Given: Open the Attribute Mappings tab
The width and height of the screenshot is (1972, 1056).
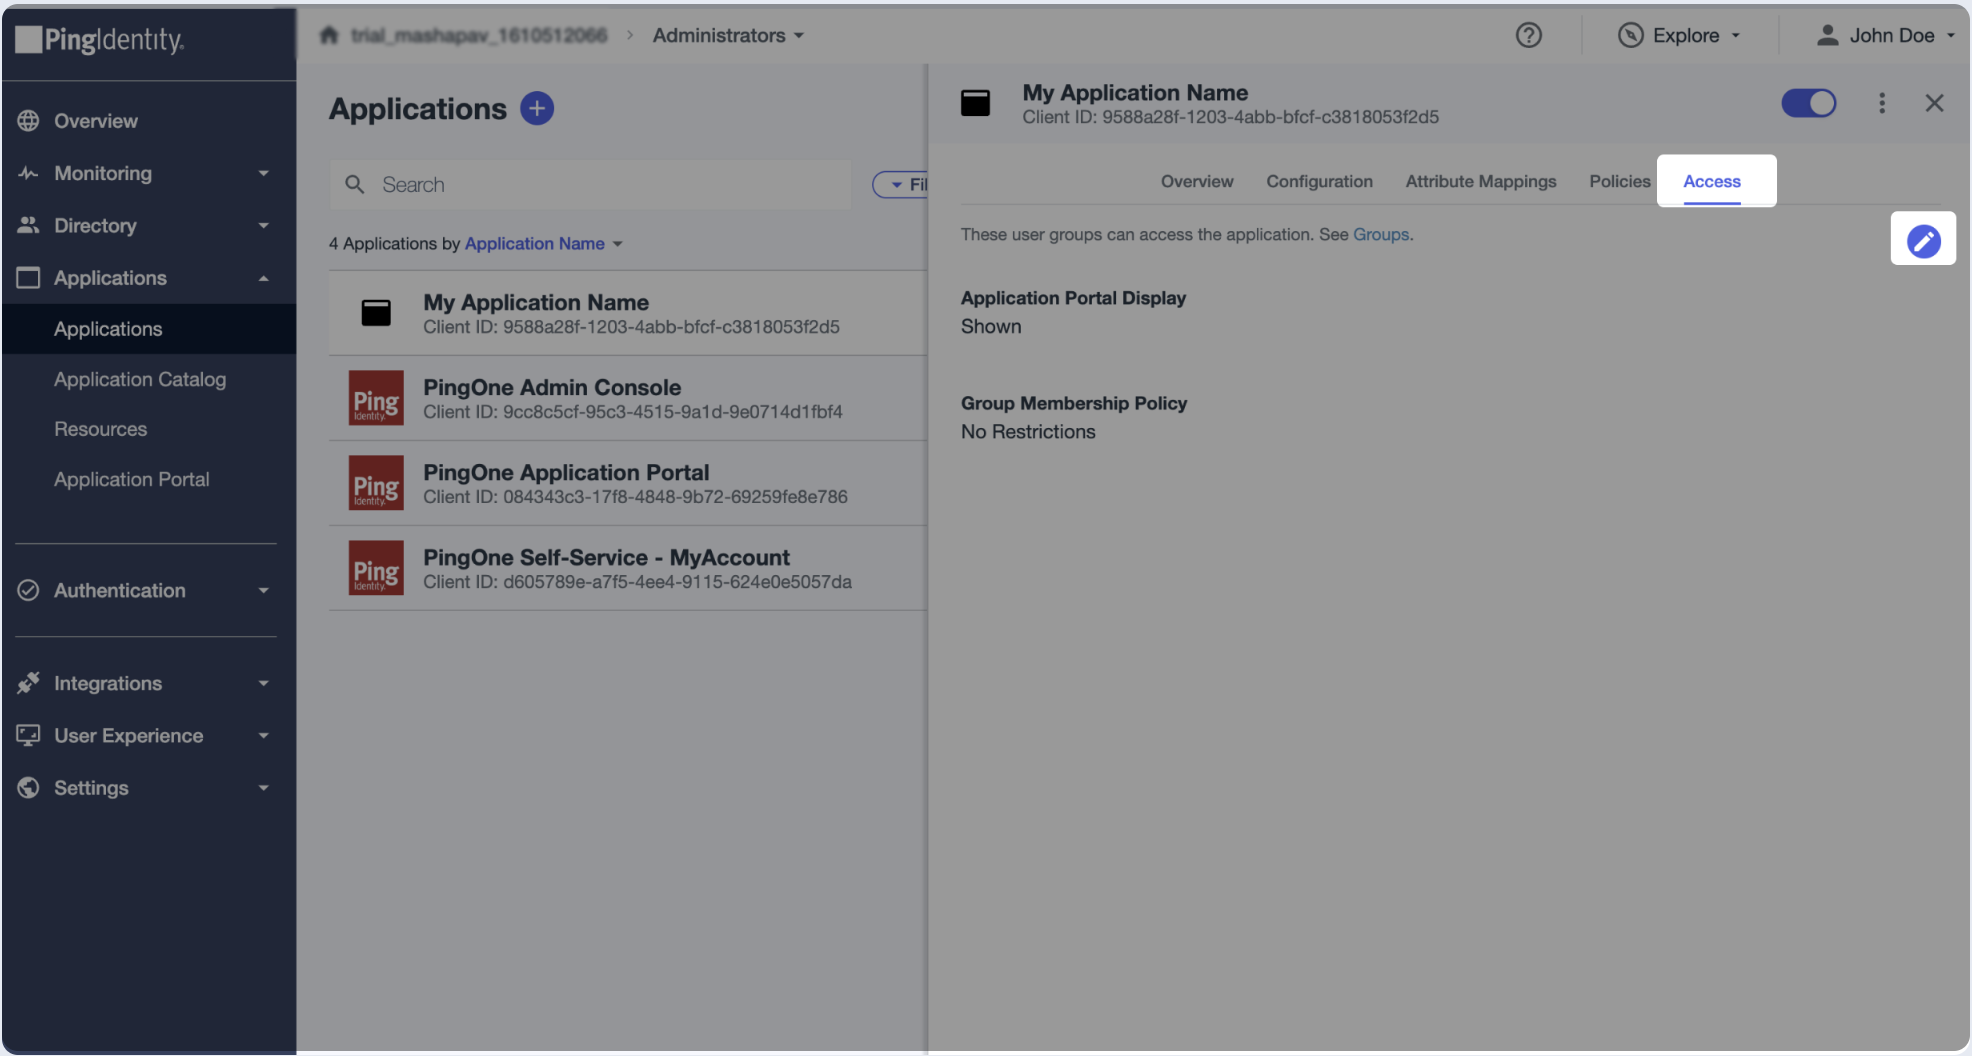Looking at the screenshot, I should point(1480,181).
